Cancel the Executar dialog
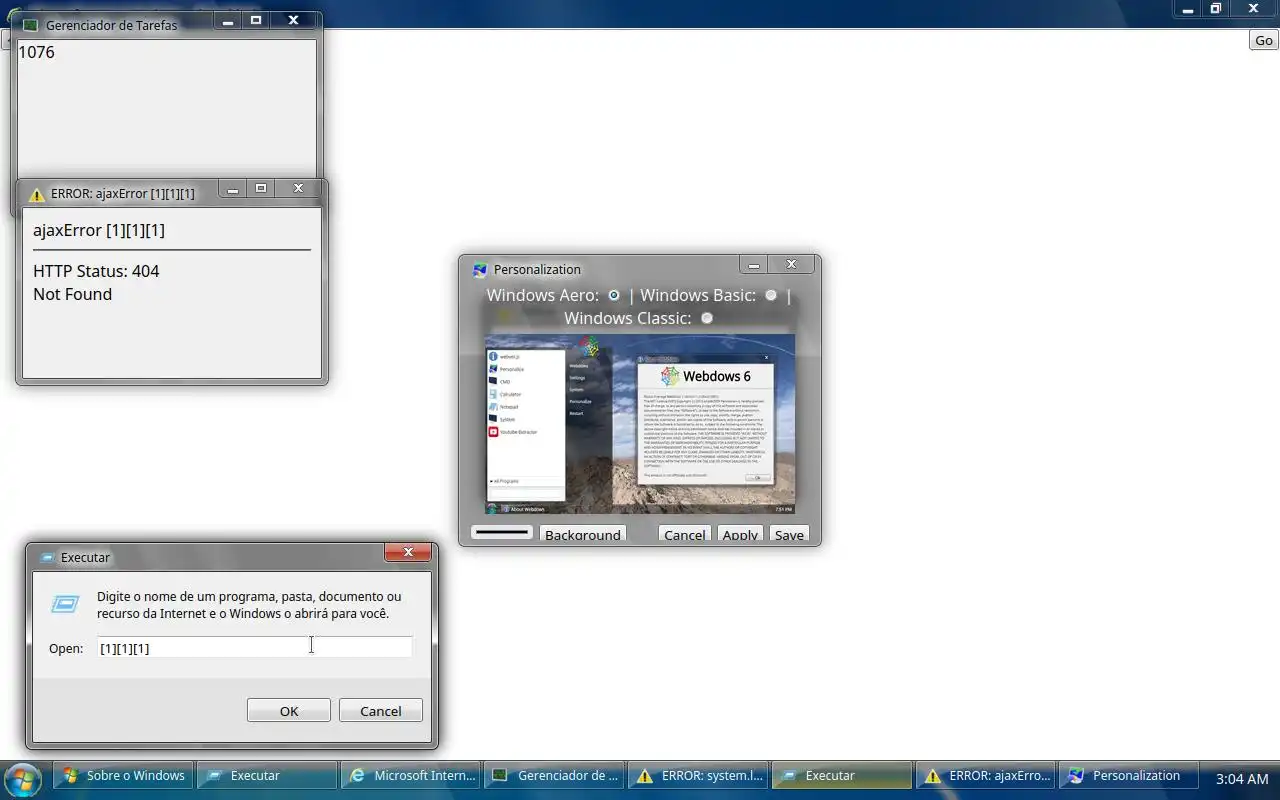This screenshot has width=1280, height=800. (x=381, y=710)
